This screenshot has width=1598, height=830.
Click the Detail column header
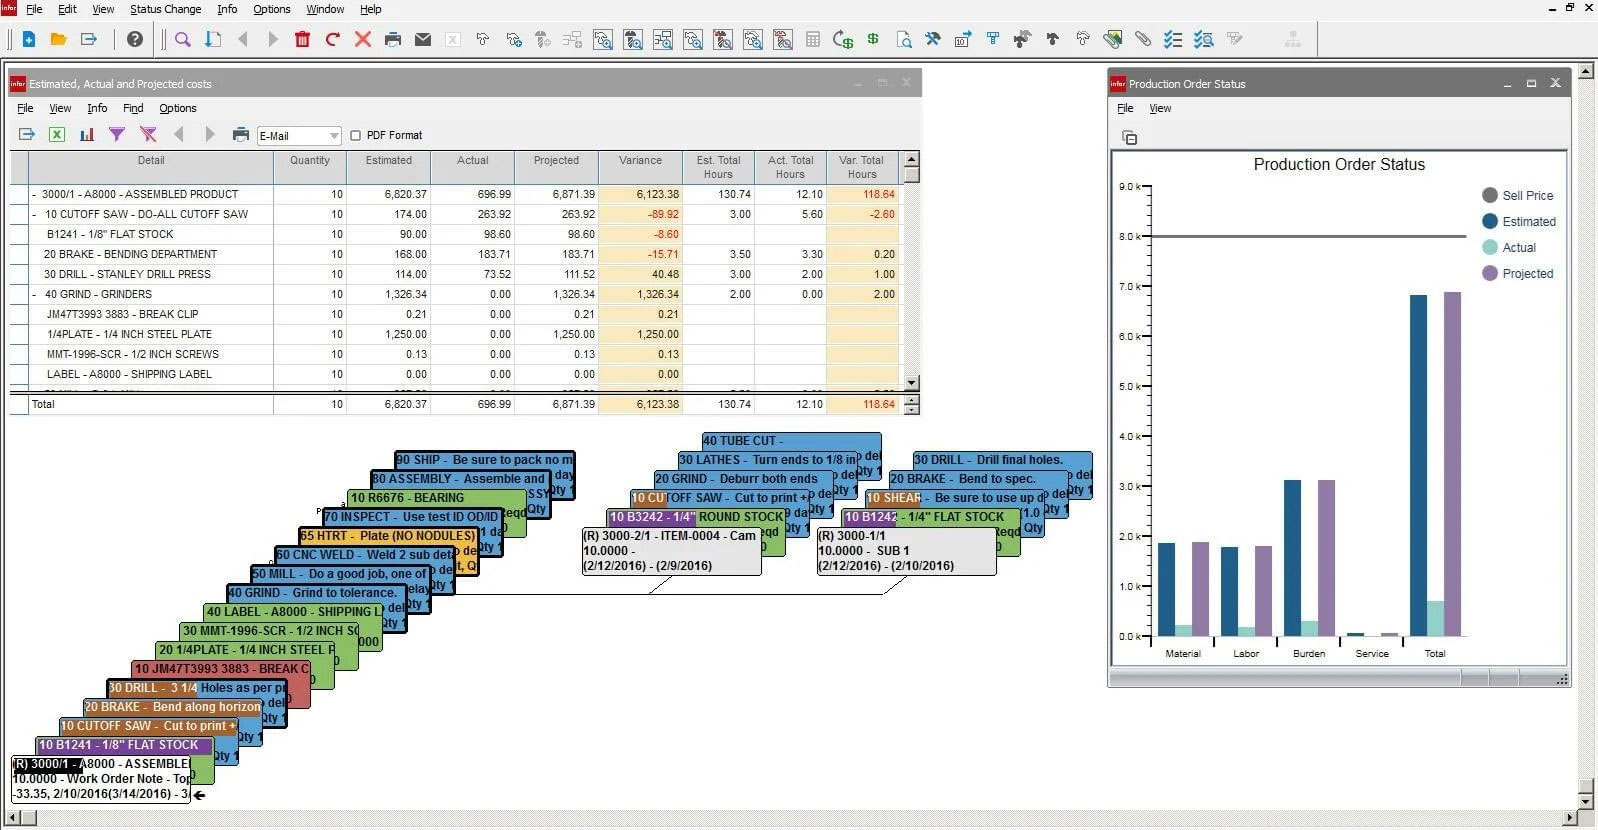(151, 167)
